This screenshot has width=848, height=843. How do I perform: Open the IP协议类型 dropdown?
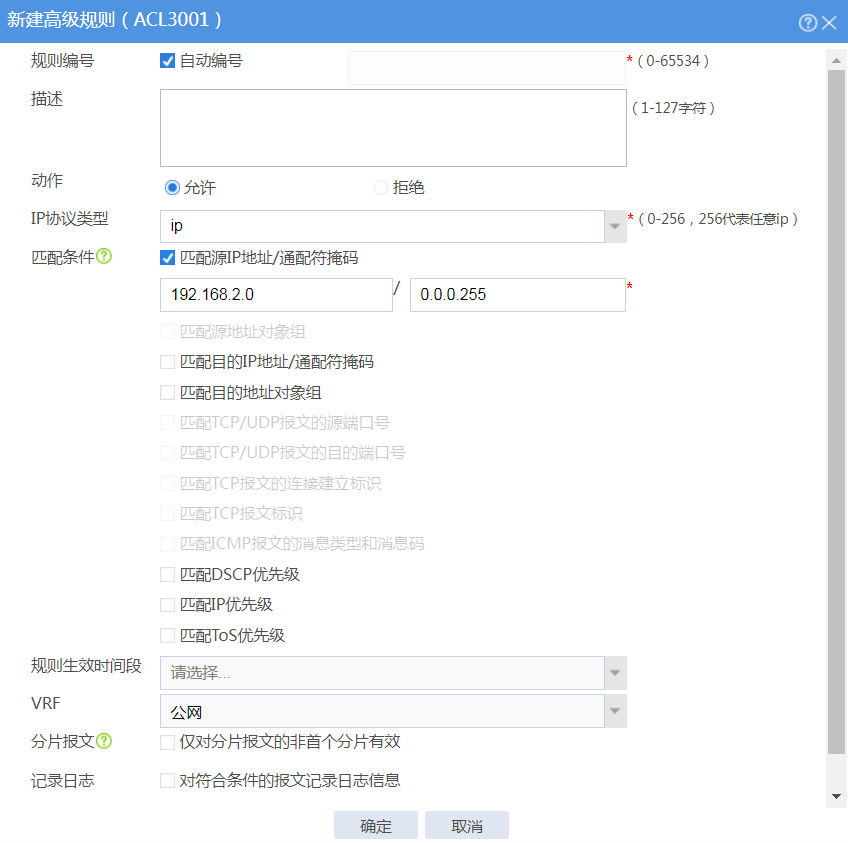615,227
